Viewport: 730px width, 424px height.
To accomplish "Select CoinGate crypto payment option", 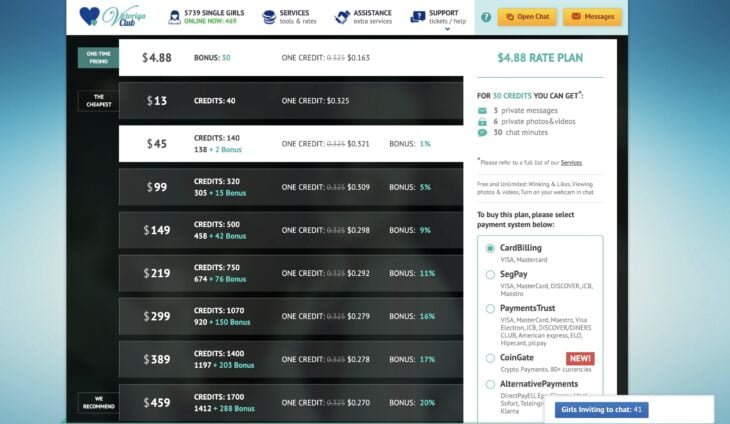I will pyautogui.click(x=490, y=358).
